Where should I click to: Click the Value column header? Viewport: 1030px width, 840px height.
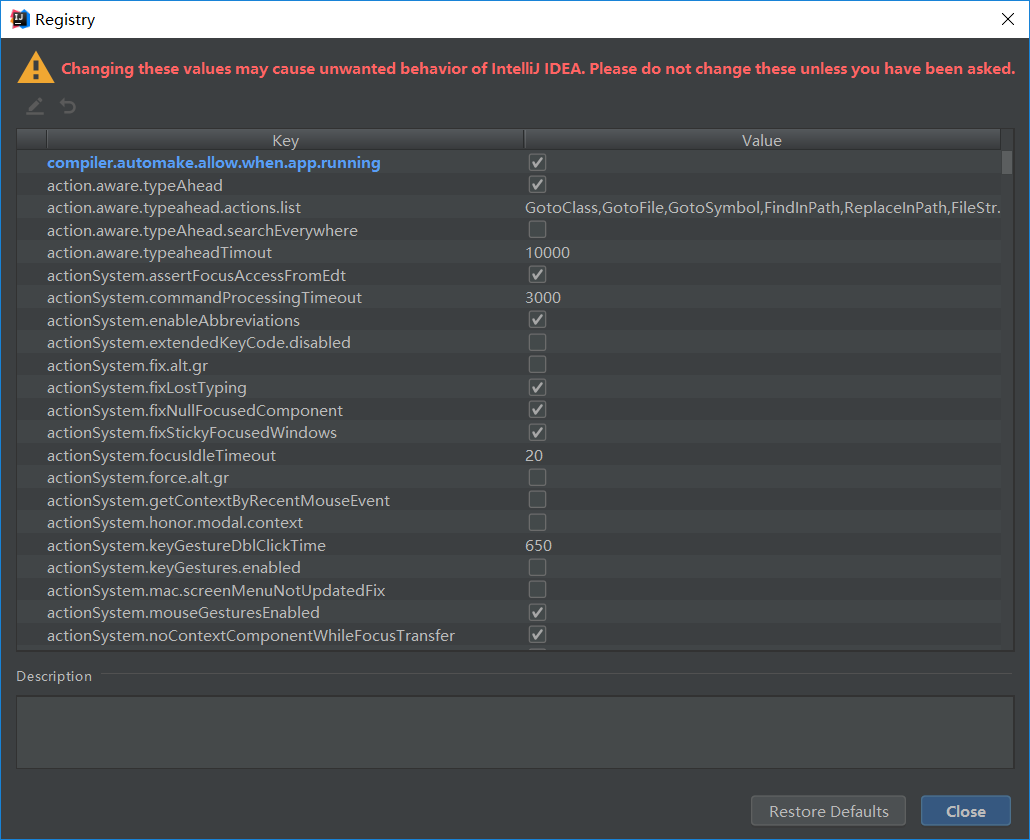(x=762, y=141)
